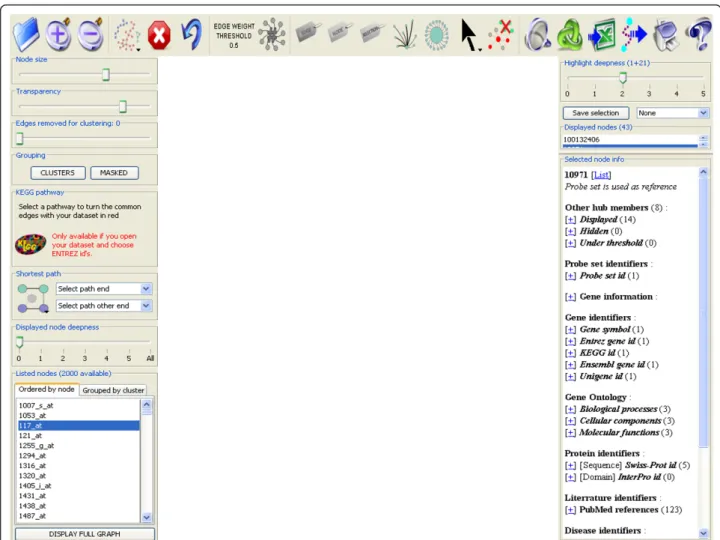Toggle the node label tag icon

pyautogui.click(x=339, y=32)
